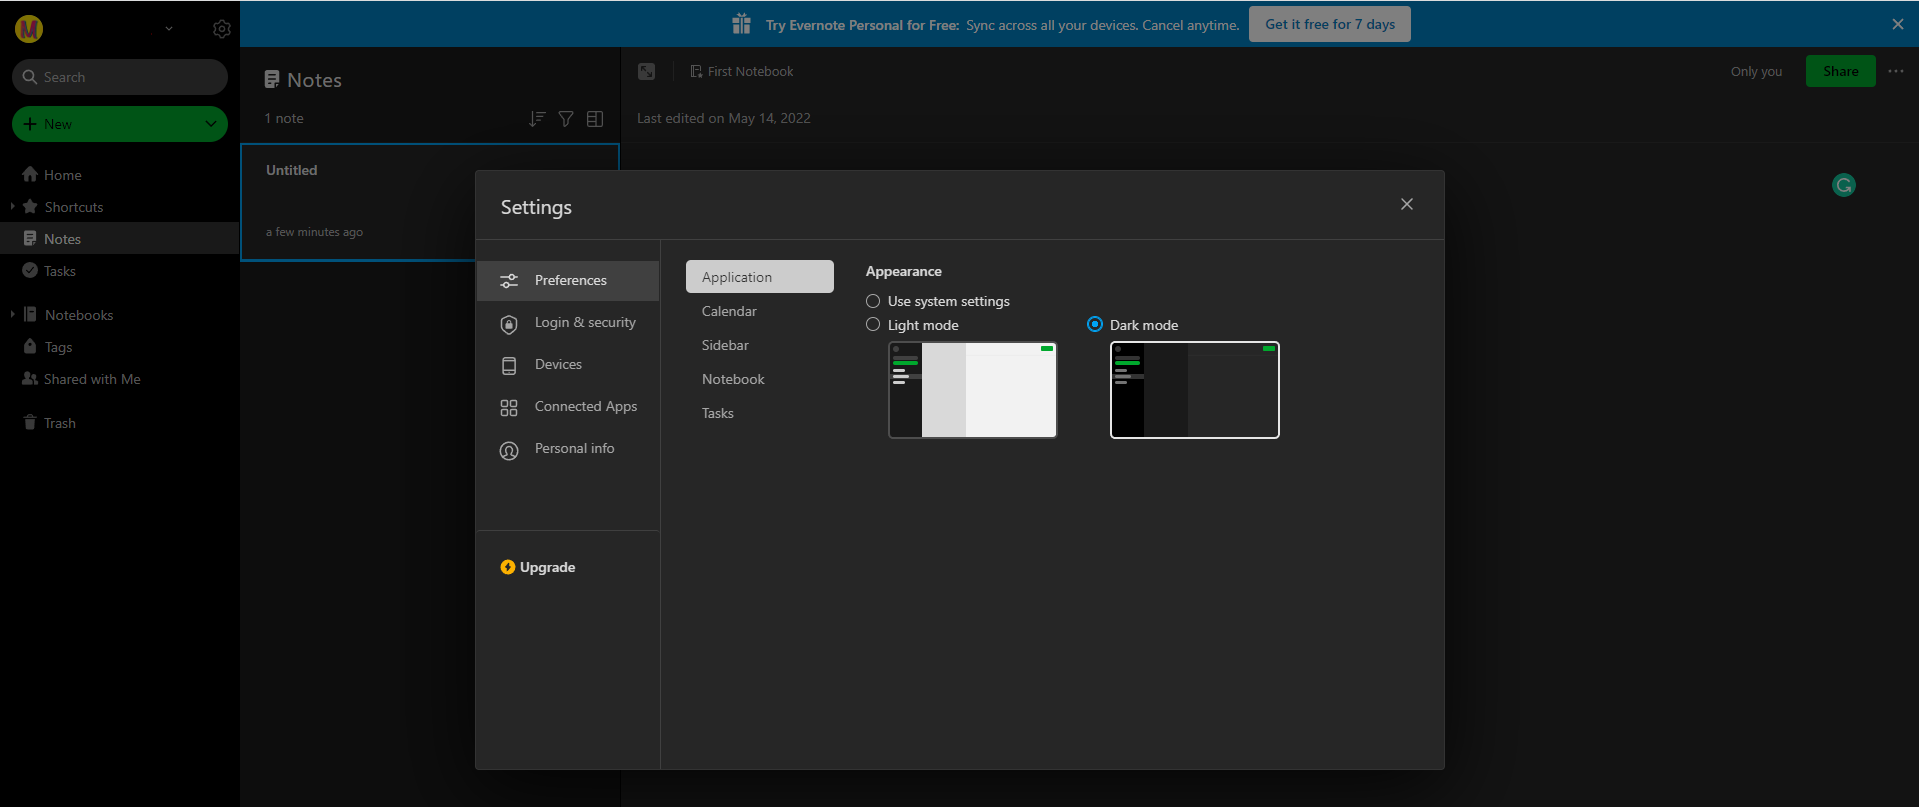The width and height of the screenshot is (1919, 807).
Task: Click the user avatar M icon
Action: (29, 29)
